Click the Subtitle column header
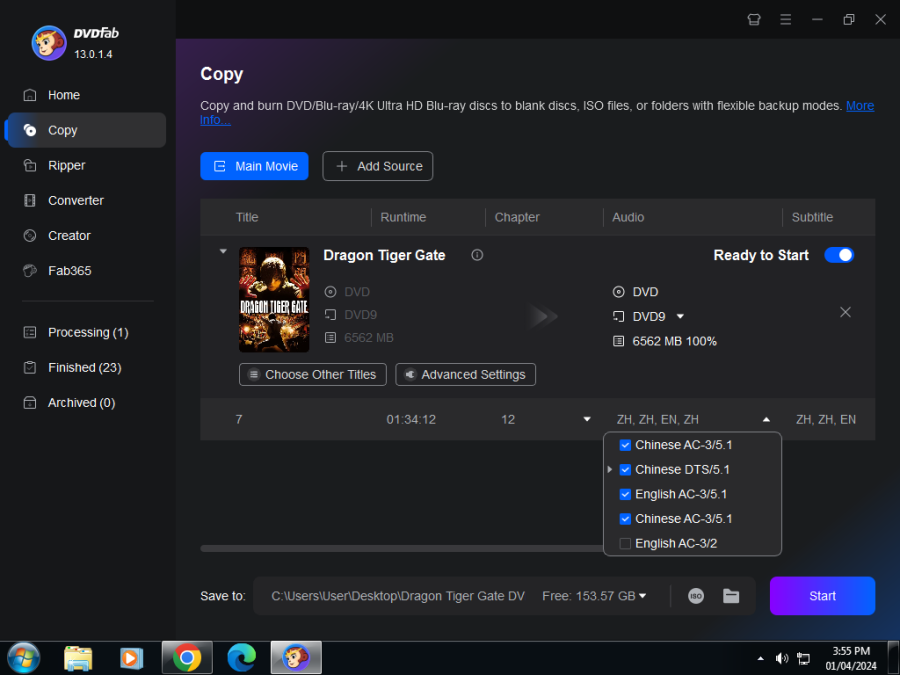 pos(812,217)
